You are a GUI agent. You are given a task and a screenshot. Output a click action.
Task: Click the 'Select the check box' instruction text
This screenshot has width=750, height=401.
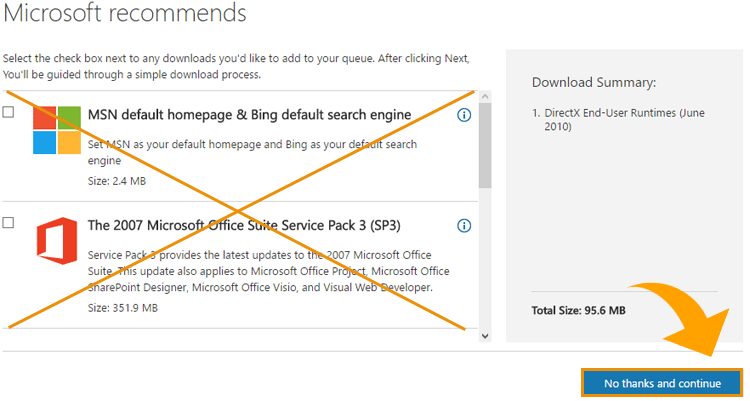point(236,67)
